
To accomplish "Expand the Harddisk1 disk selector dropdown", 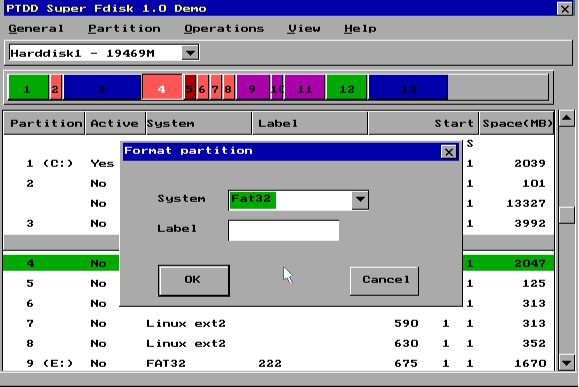I will pos(190,53).
